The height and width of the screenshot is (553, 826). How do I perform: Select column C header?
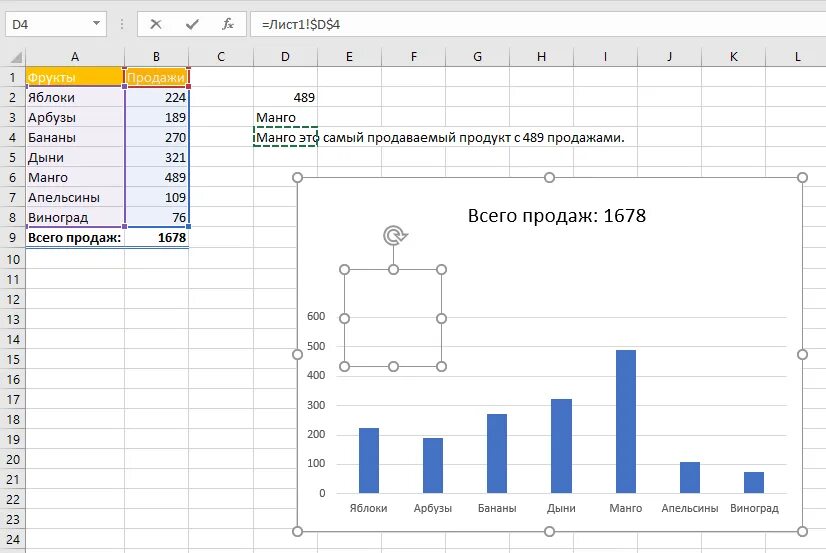[221, 56]
